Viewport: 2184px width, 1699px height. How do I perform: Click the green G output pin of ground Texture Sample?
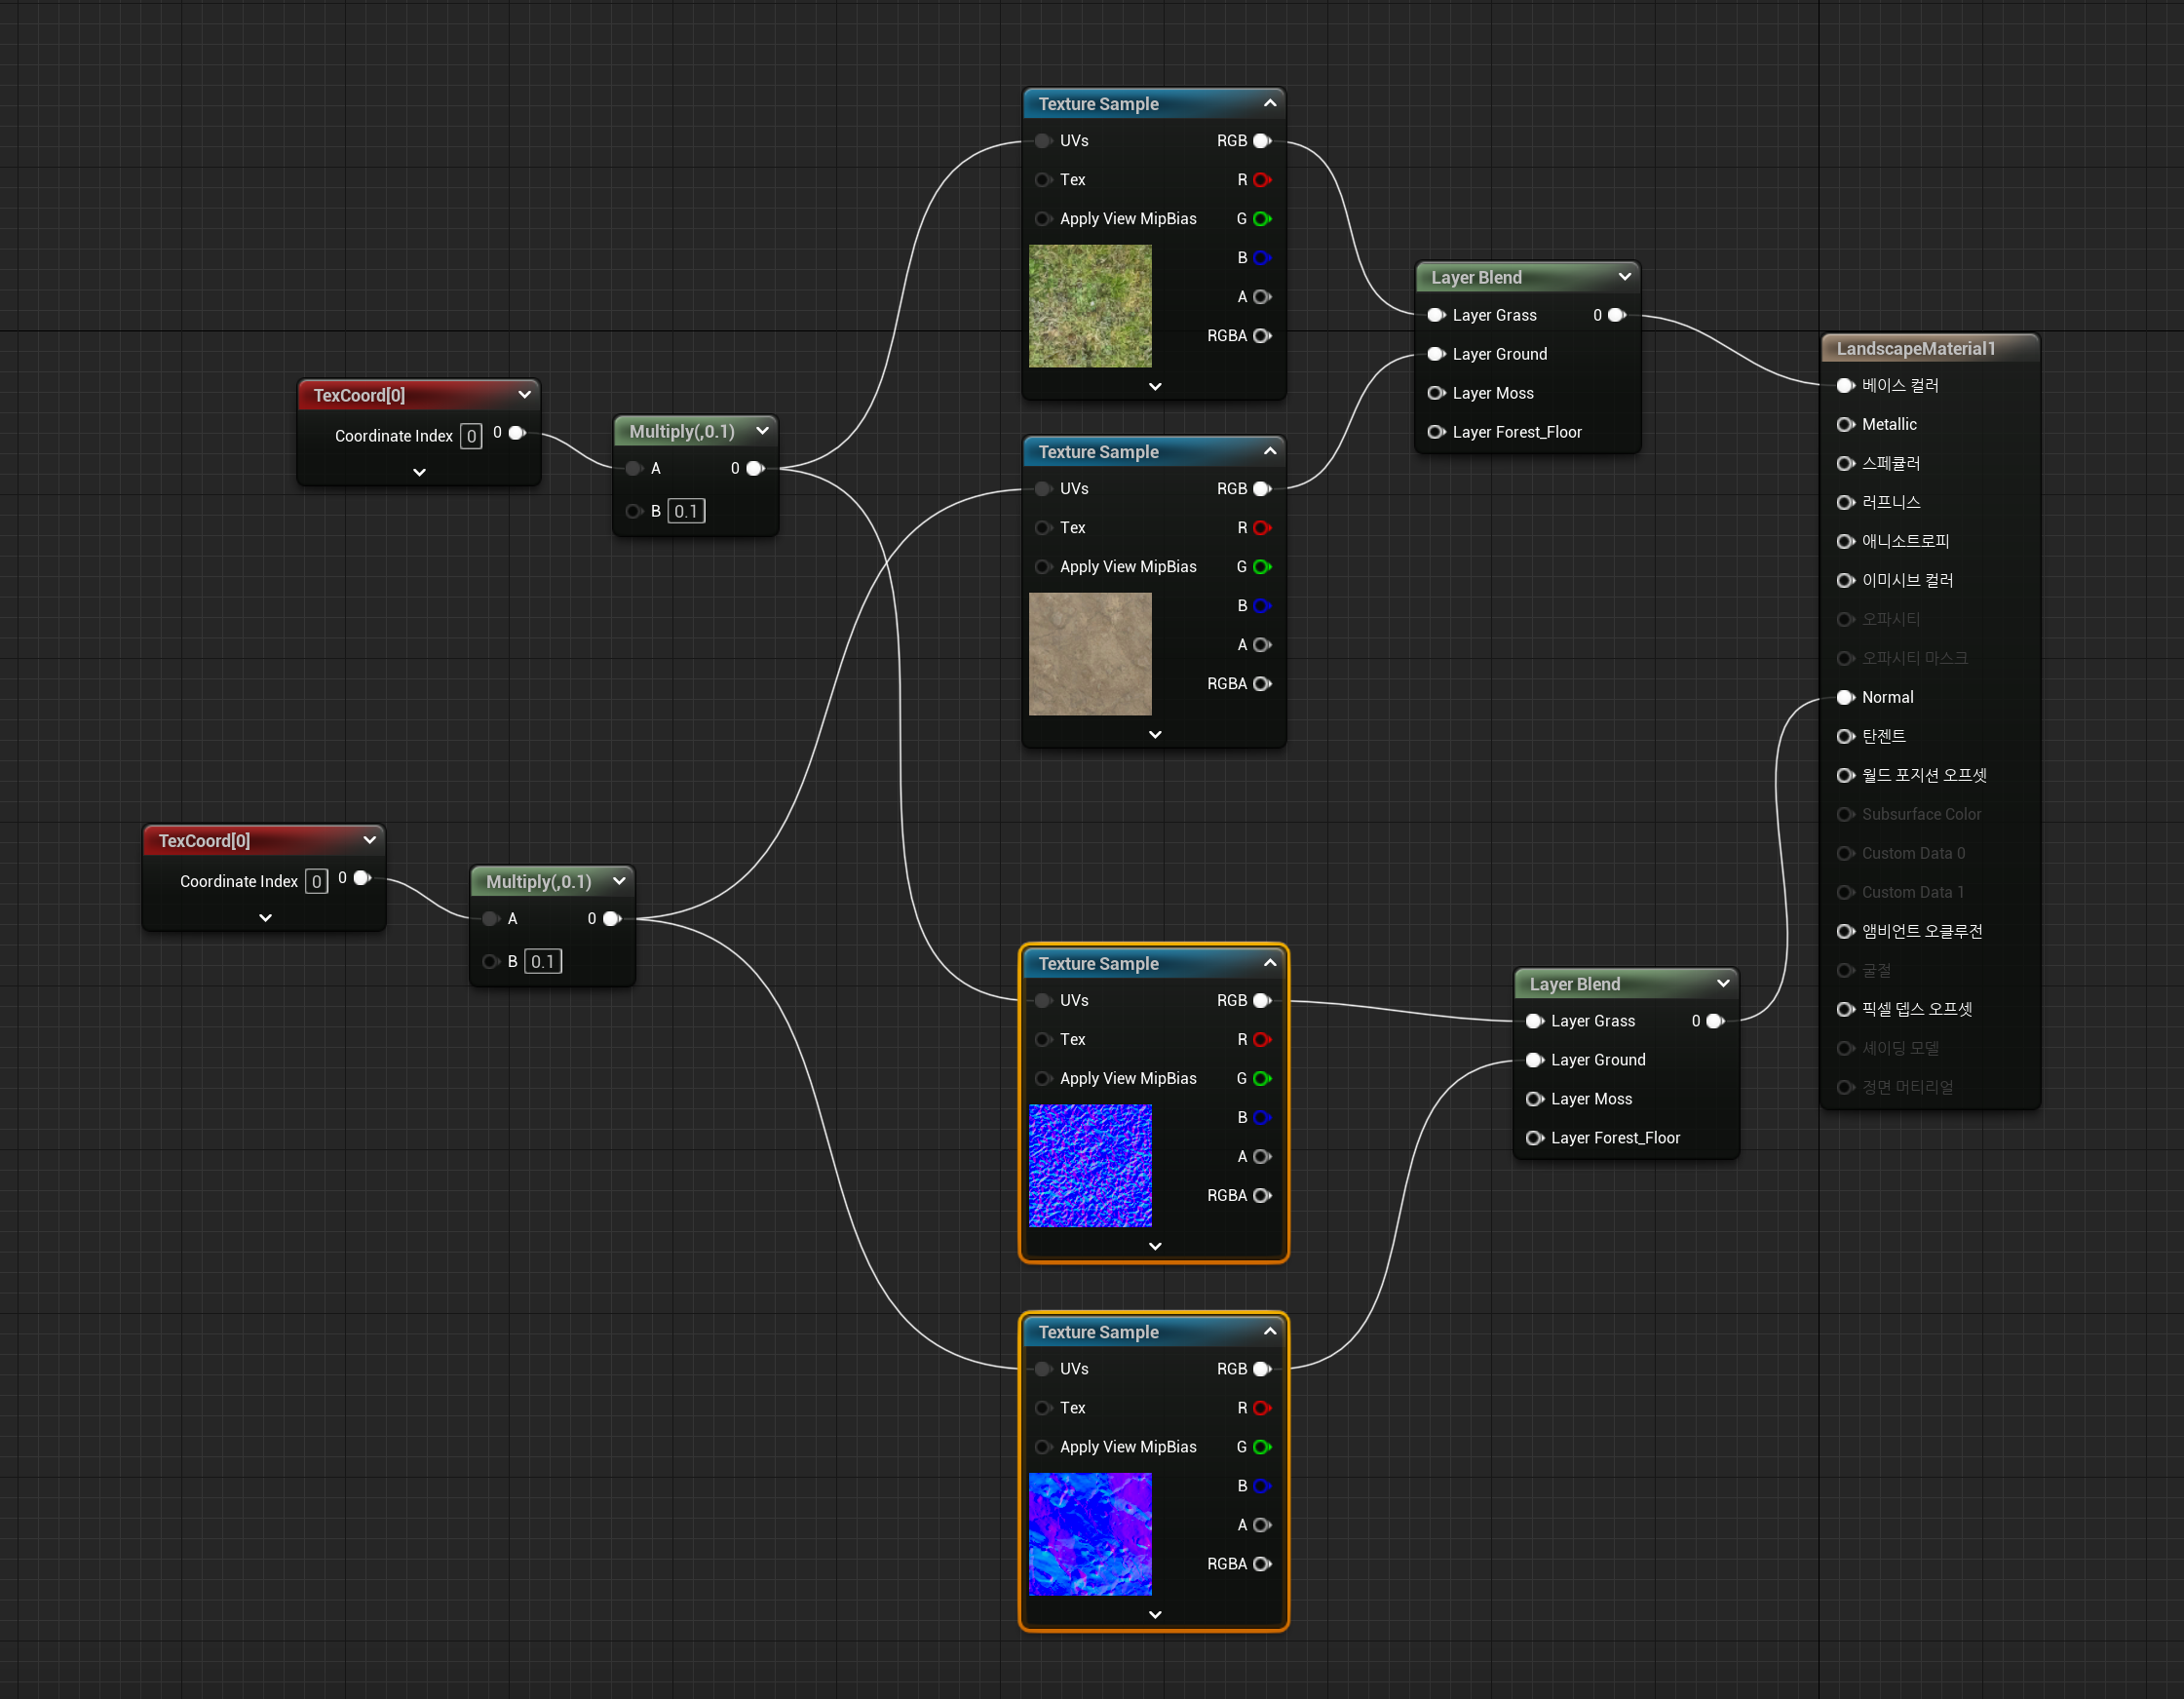point(1261,567)
